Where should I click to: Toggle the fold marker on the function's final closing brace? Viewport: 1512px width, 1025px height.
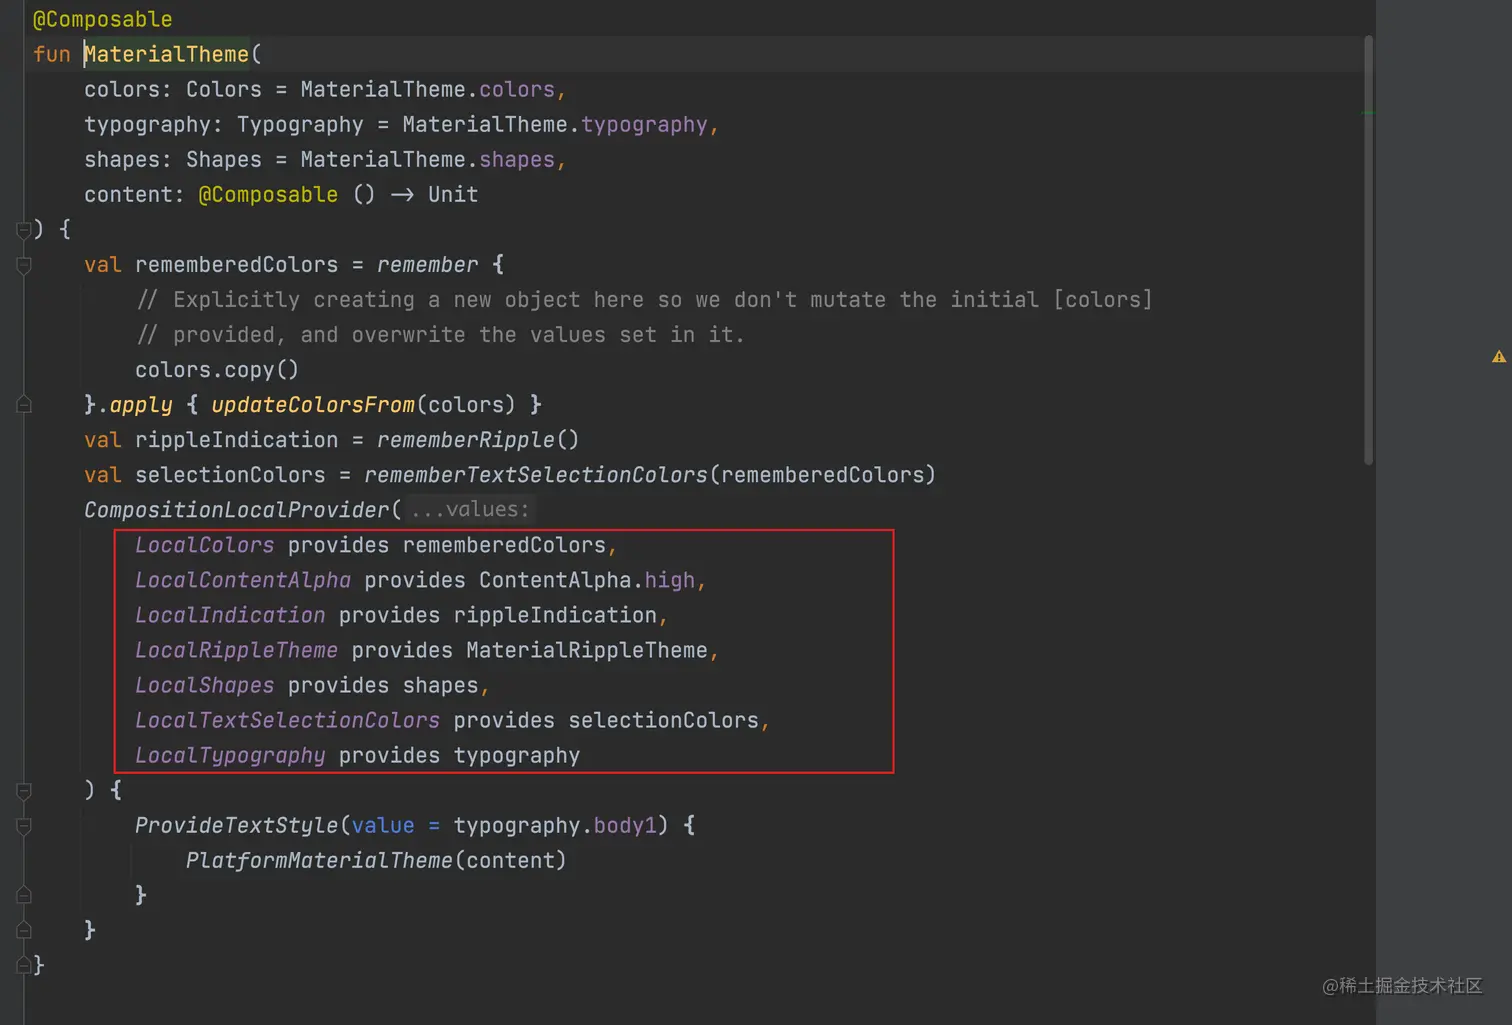[24, 965]
